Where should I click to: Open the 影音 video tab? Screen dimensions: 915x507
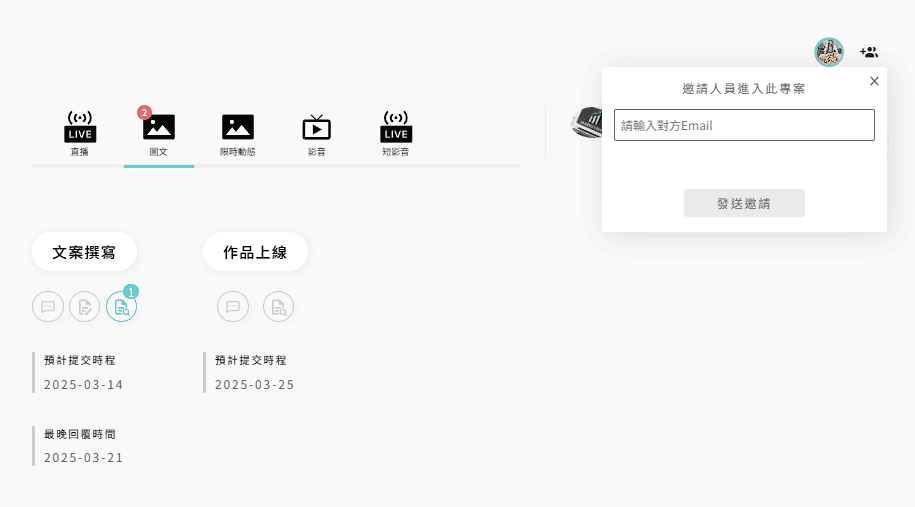(x=316, y=133)
